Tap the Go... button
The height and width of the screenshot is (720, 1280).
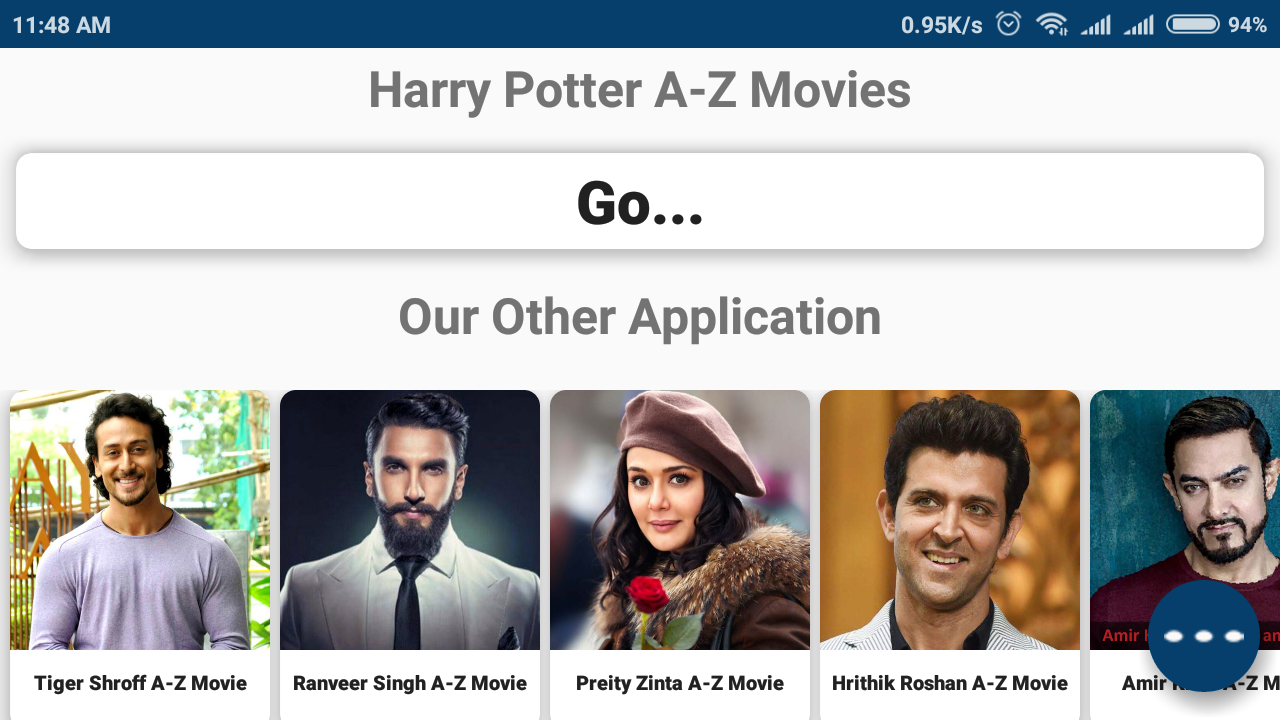tap(640, 201)
